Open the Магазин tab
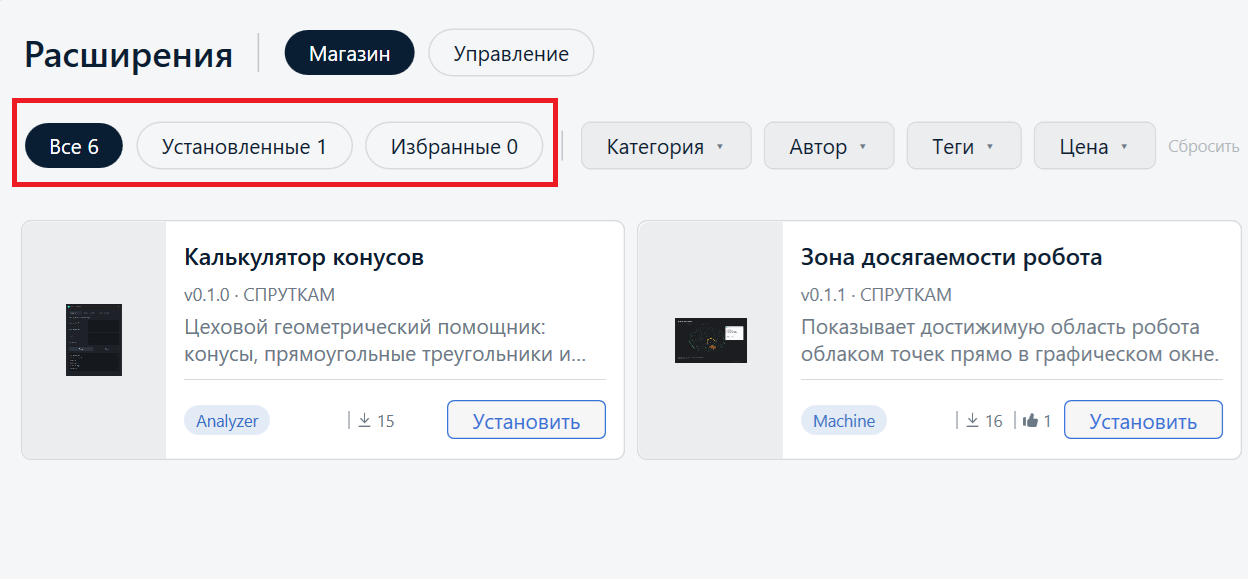 (x=349, y=53)
